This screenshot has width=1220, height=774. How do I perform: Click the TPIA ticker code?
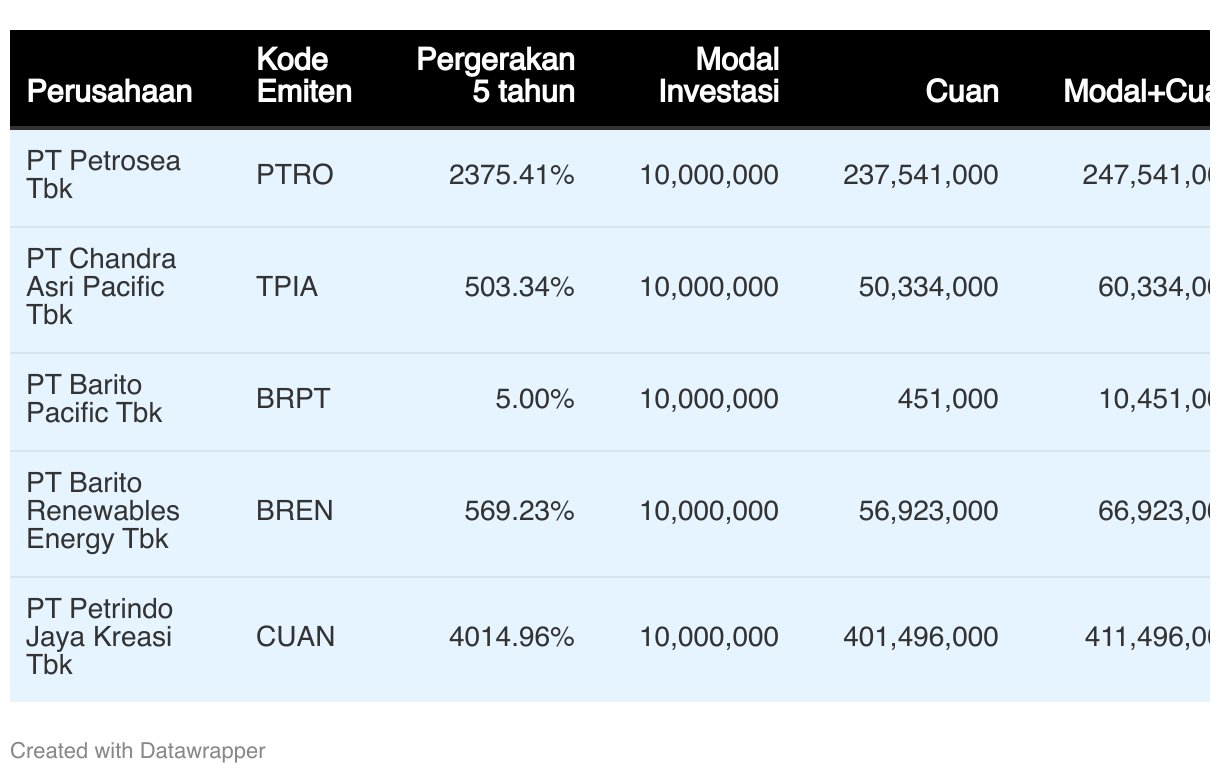click(287, 287)
